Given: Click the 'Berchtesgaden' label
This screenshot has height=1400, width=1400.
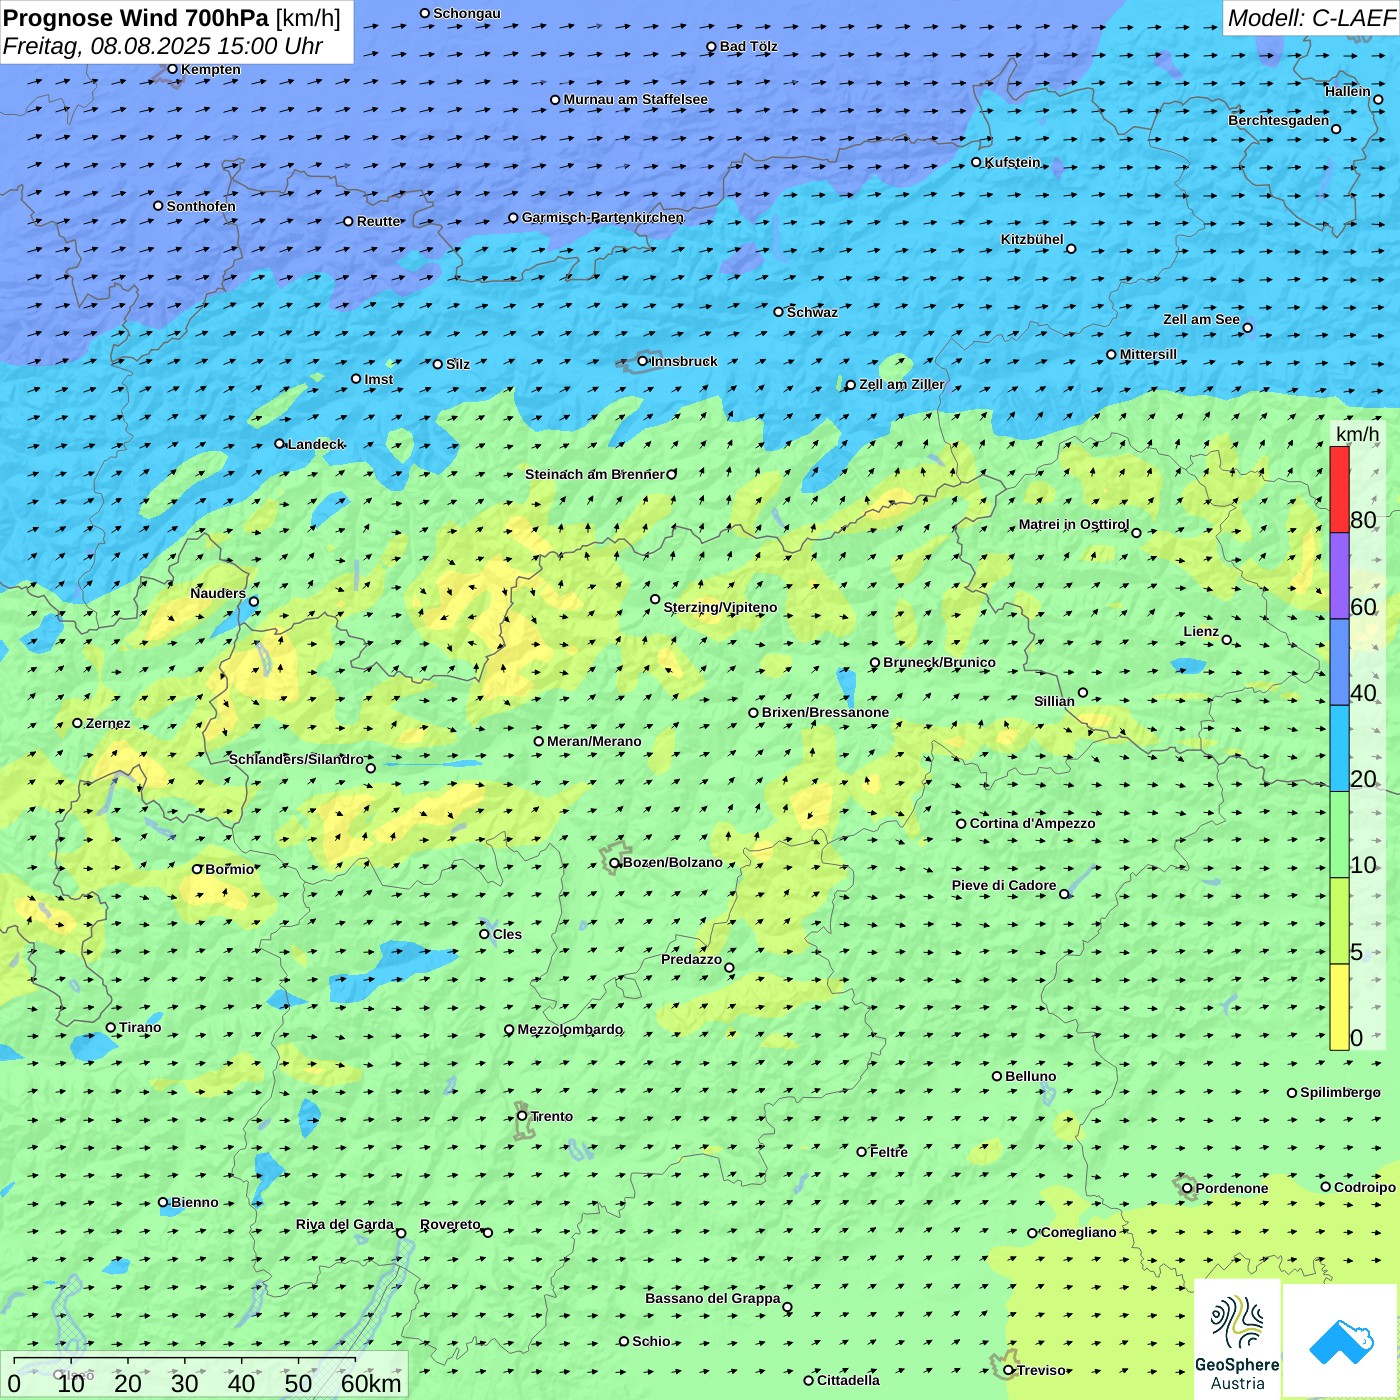Looking at the screenshot, I should tap(1279, 120).
